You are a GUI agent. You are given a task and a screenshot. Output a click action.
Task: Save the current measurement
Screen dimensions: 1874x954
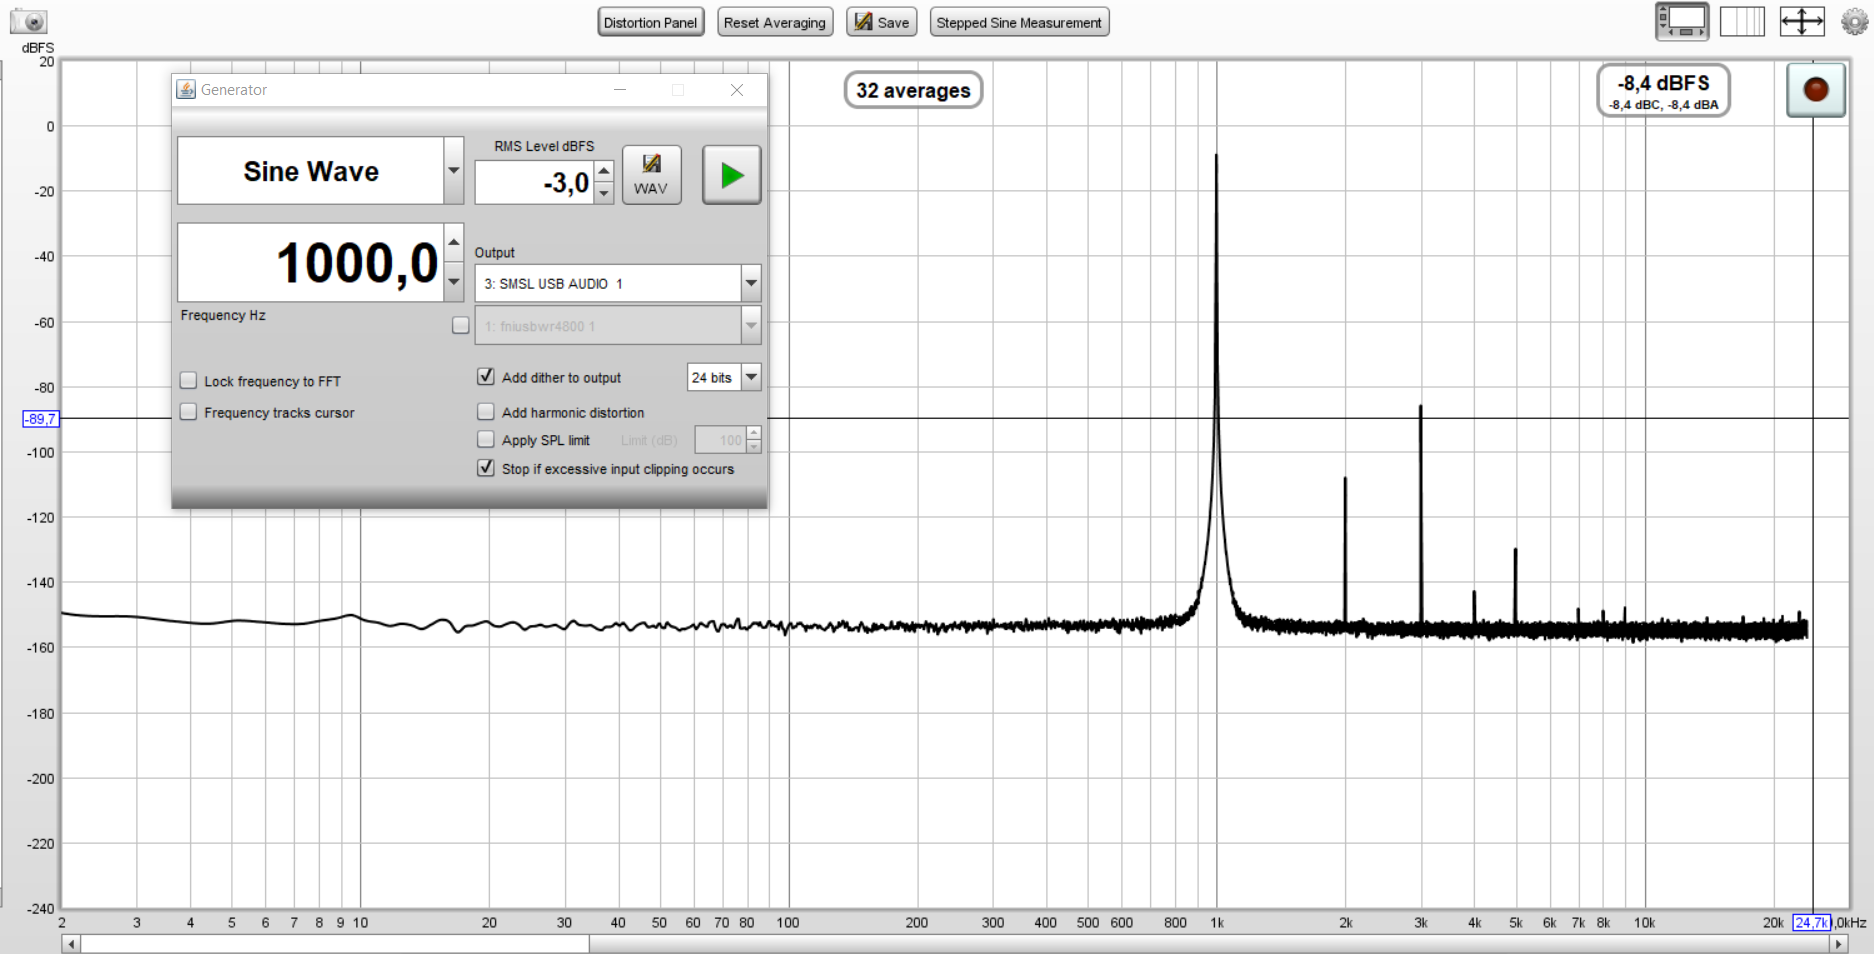[x=882, y=22]
